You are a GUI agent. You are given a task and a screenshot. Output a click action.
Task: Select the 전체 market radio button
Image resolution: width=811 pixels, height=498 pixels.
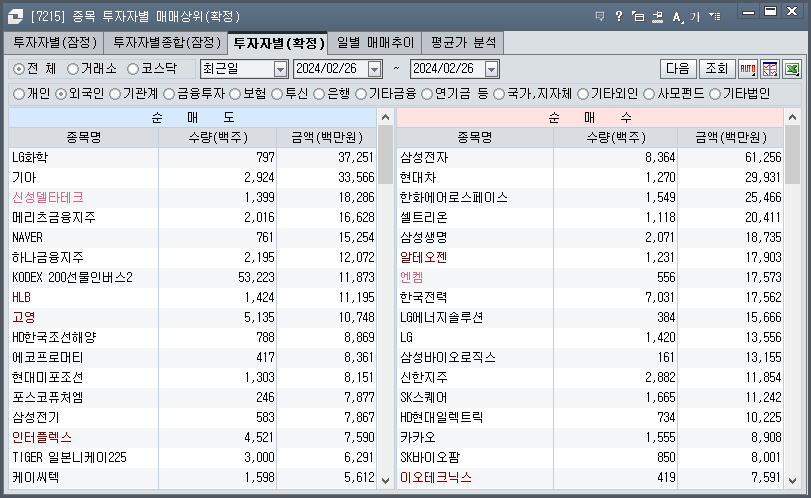point(19,69)
